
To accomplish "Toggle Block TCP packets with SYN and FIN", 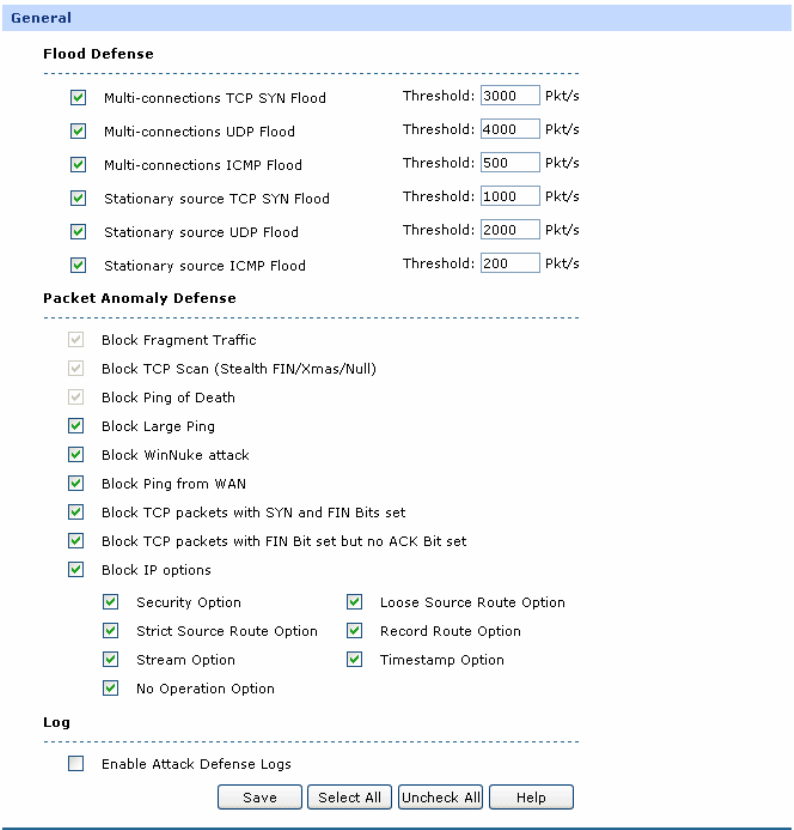I will 75,513.
